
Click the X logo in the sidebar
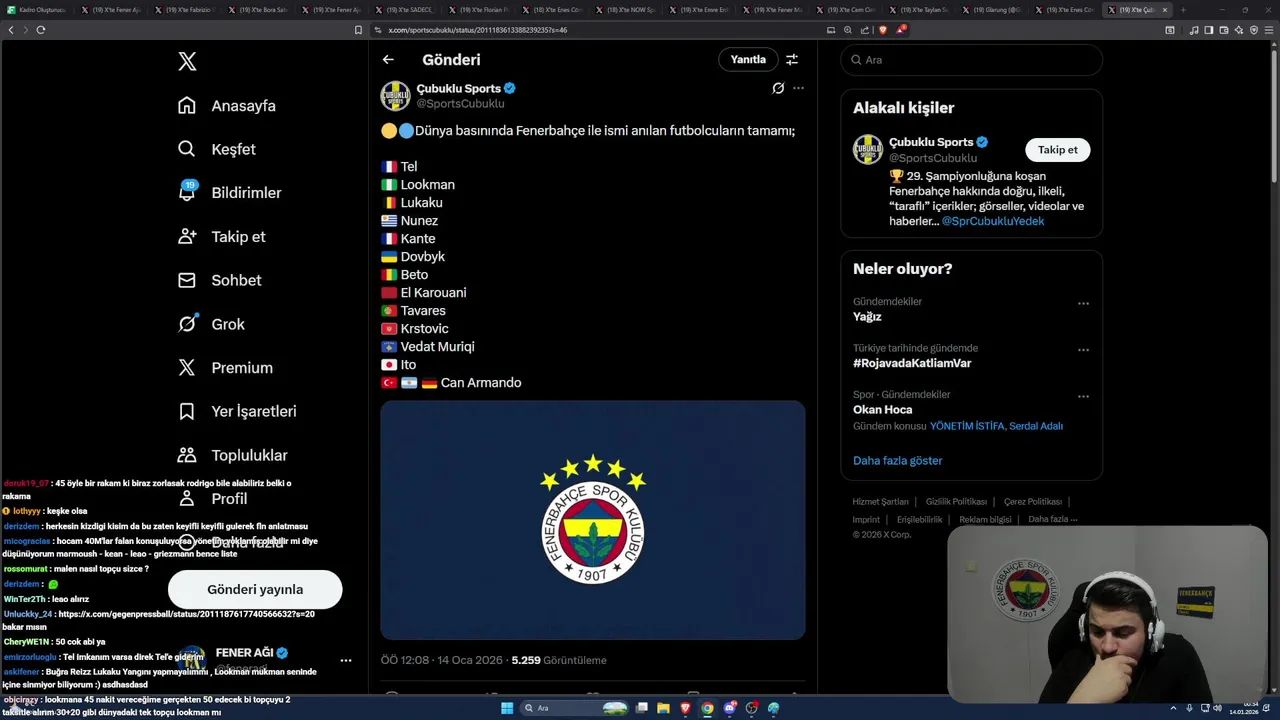187,62
